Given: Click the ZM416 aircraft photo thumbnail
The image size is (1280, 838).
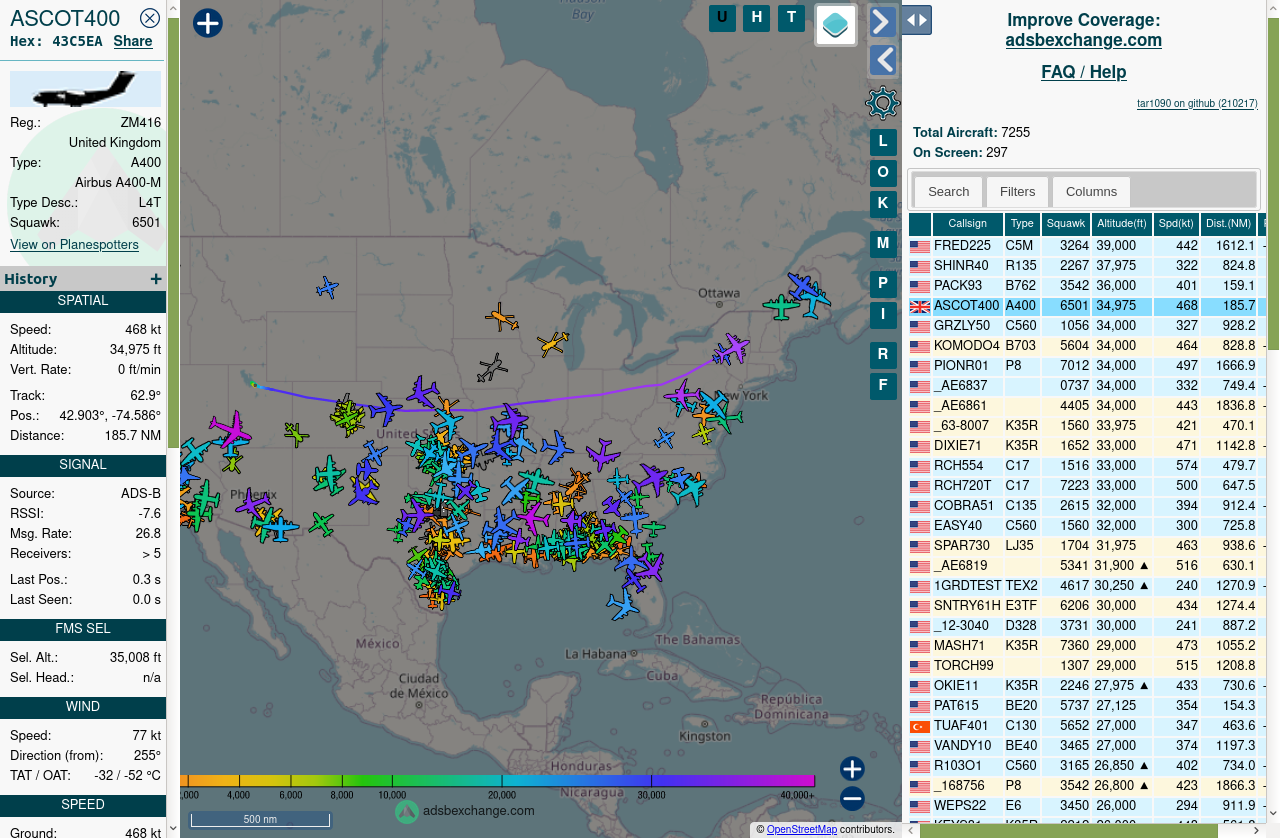Looking at the screenshot, I should tap(85, 89).
